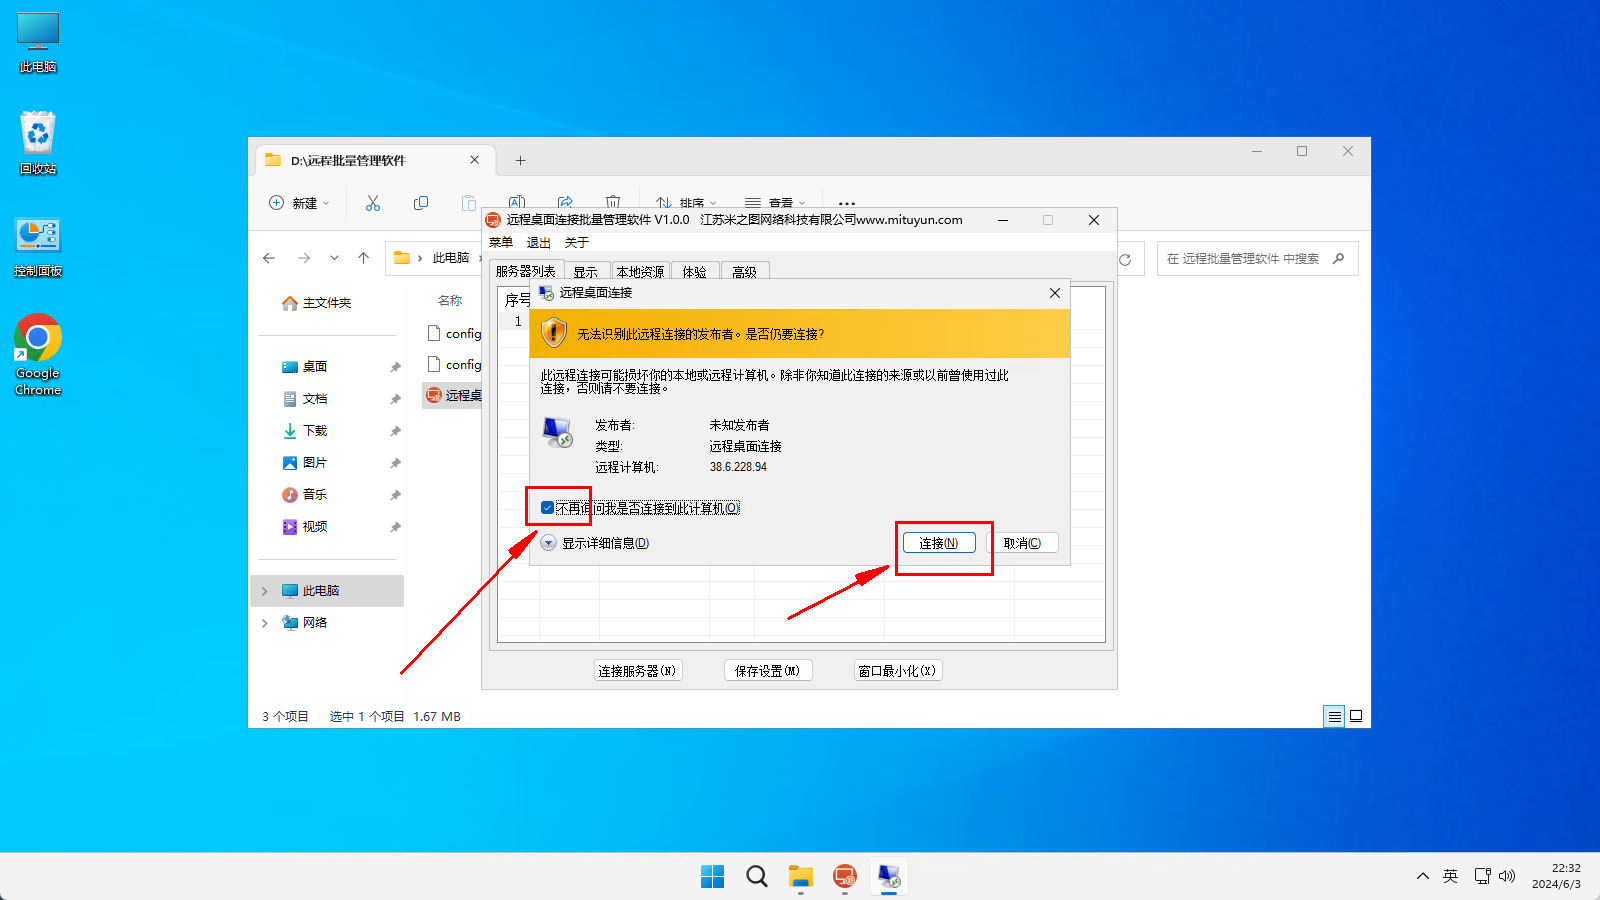
Task: Add a new Explorer tab with plus
Action: 520,160
